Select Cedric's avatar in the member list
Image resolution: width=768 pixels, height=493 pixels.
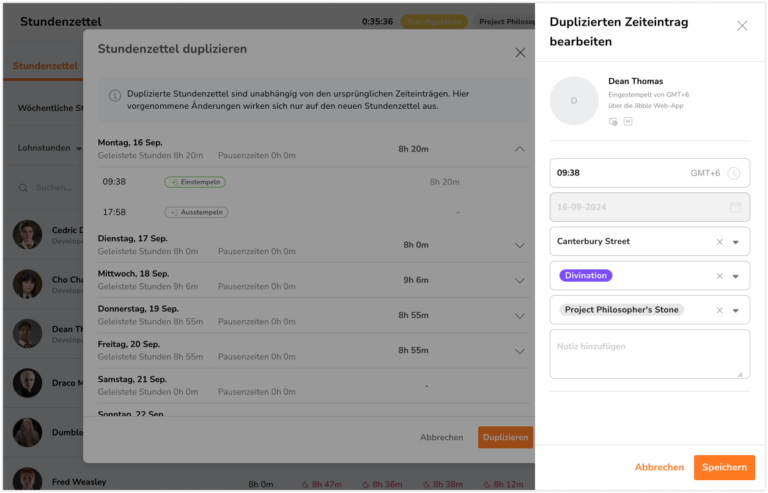pyautogui.click(x=27, y=235)
